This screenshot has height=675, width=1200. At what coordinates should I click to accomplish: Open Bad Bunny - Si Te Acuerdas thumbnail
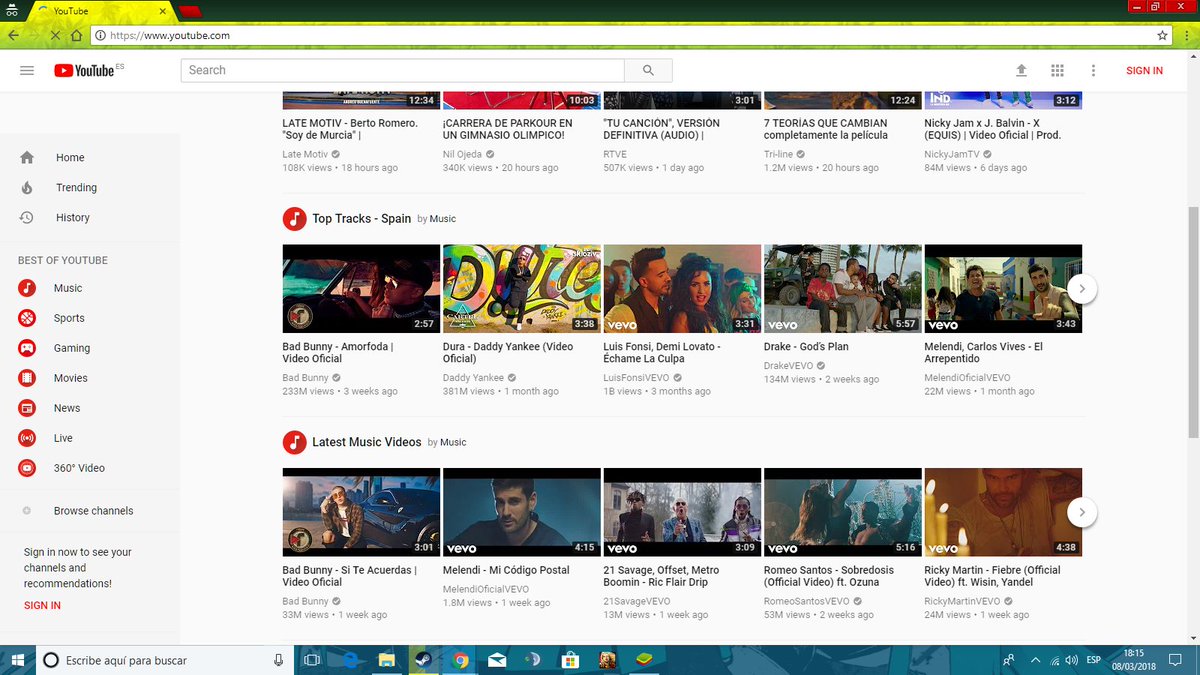(x=361, y=513)
